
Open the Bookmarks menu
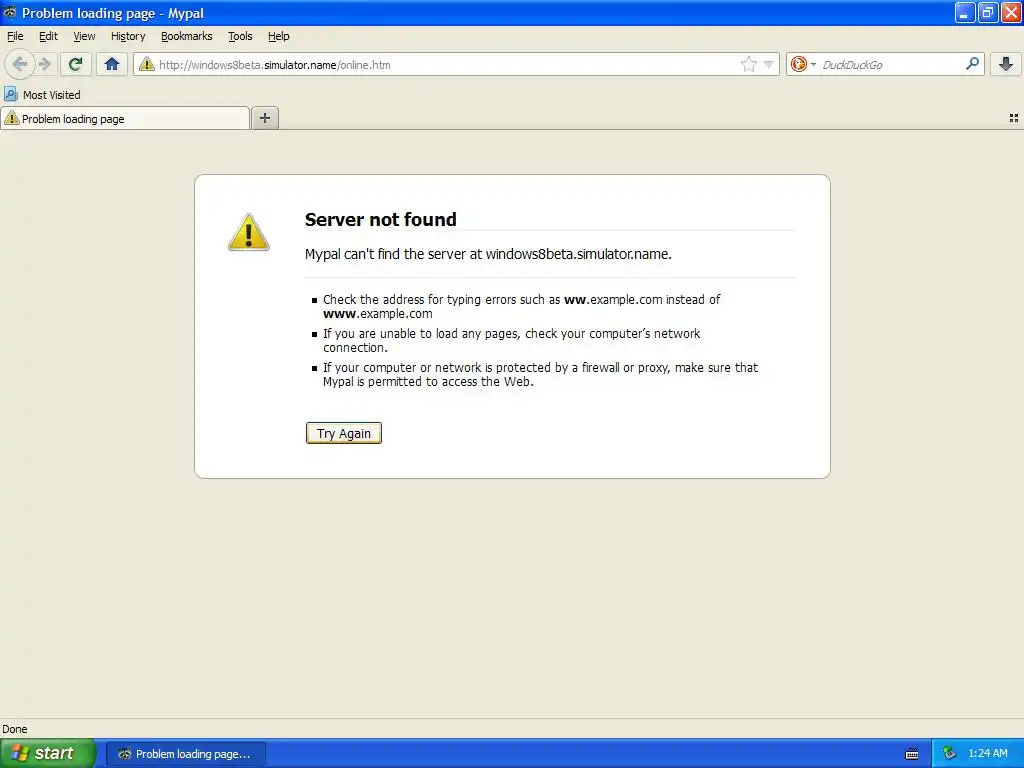(x=187, y=36)
